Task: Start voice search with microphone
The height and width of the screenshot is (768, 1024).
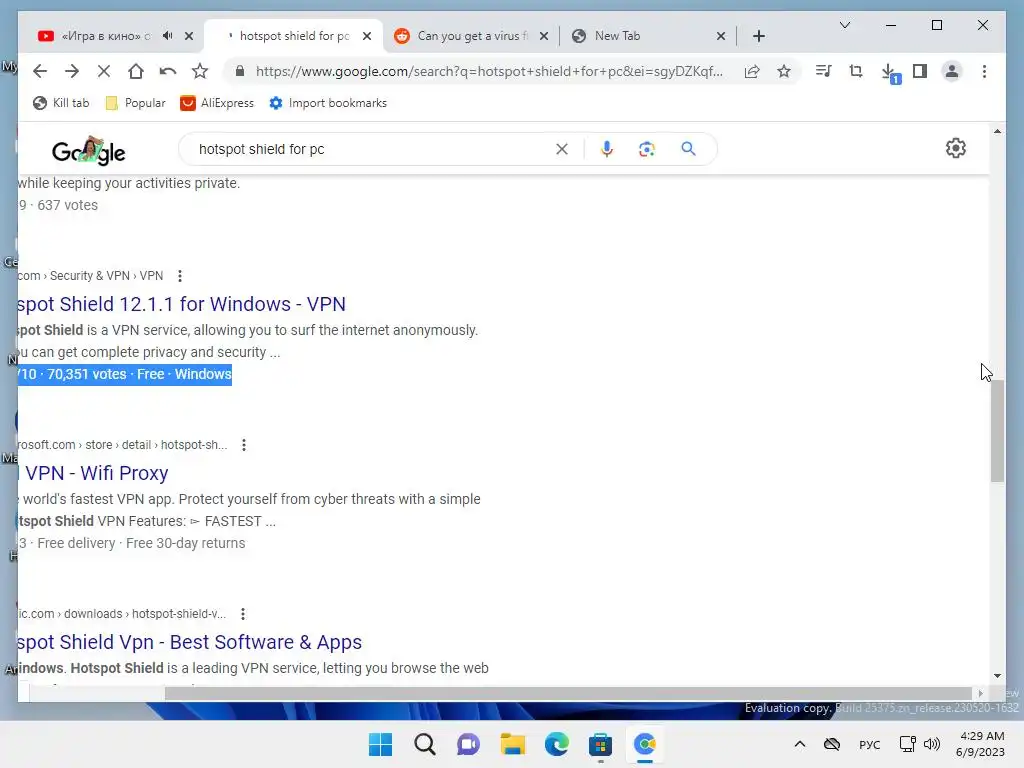Action: click(607, 149)
